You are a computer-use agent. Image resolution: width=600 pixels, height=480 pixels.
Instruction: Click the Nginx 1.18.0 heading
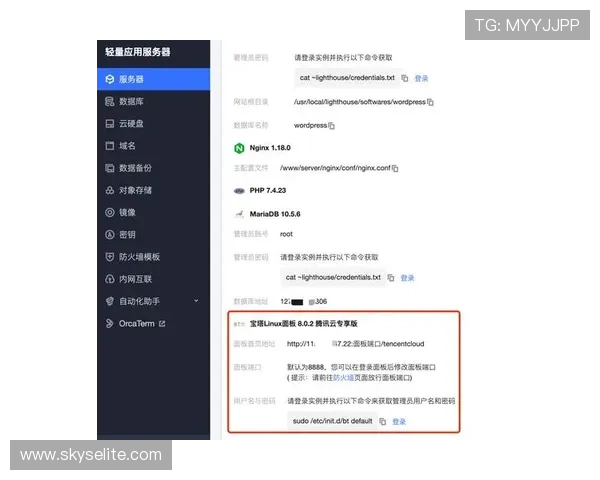270,148
